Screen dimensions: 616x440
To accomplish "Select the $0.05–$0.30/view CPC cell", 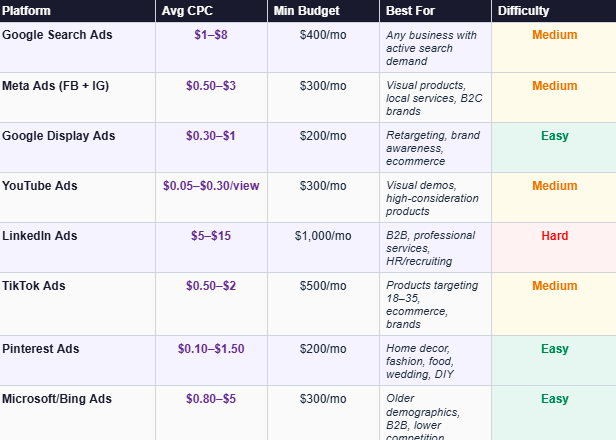I will tap(211, 185).
